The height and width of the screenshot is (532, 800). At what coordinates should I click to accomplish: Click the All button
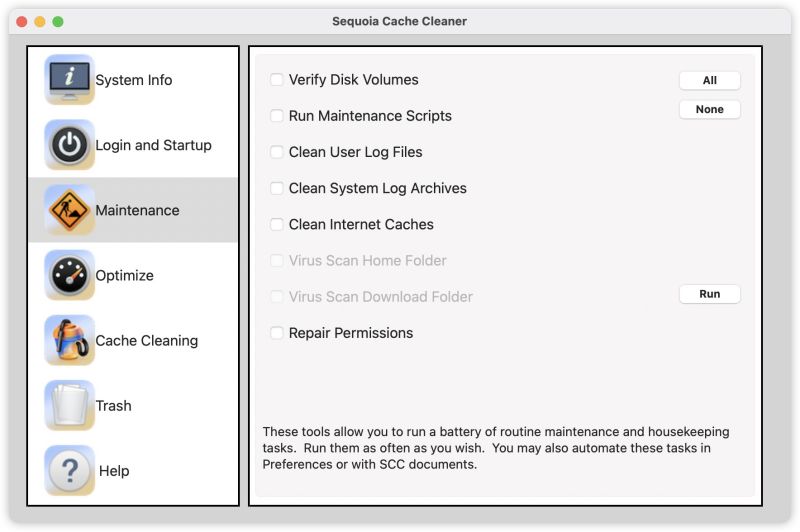coord(709,81)
